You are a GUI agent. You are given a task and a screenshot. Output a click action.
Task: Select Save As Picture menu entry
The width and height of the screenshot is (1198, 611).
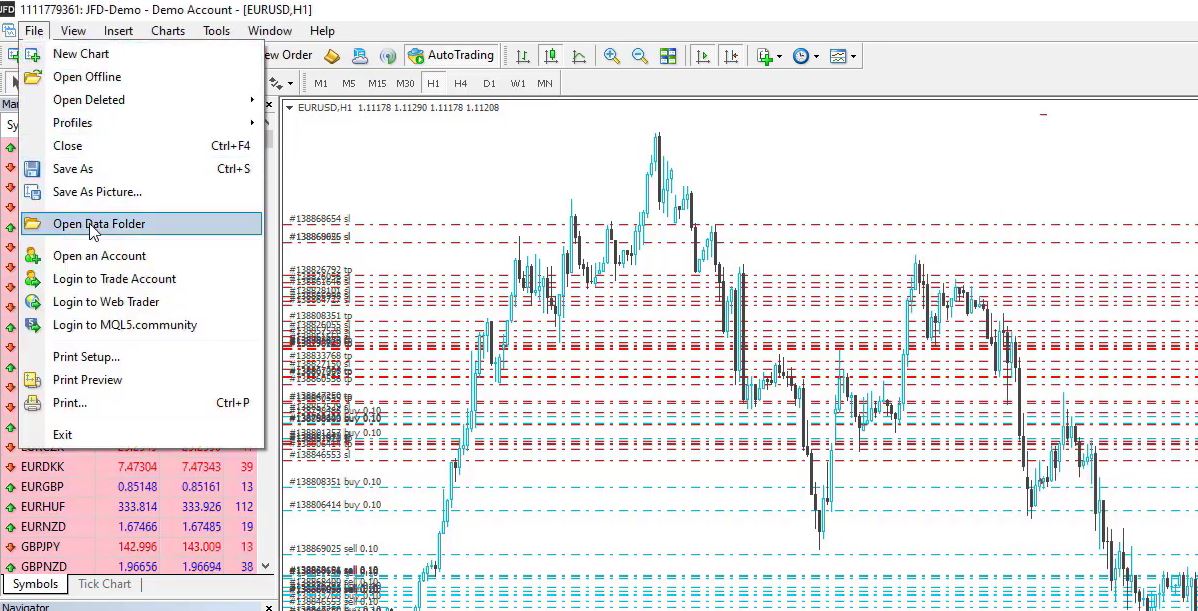[x=97, y=192]
